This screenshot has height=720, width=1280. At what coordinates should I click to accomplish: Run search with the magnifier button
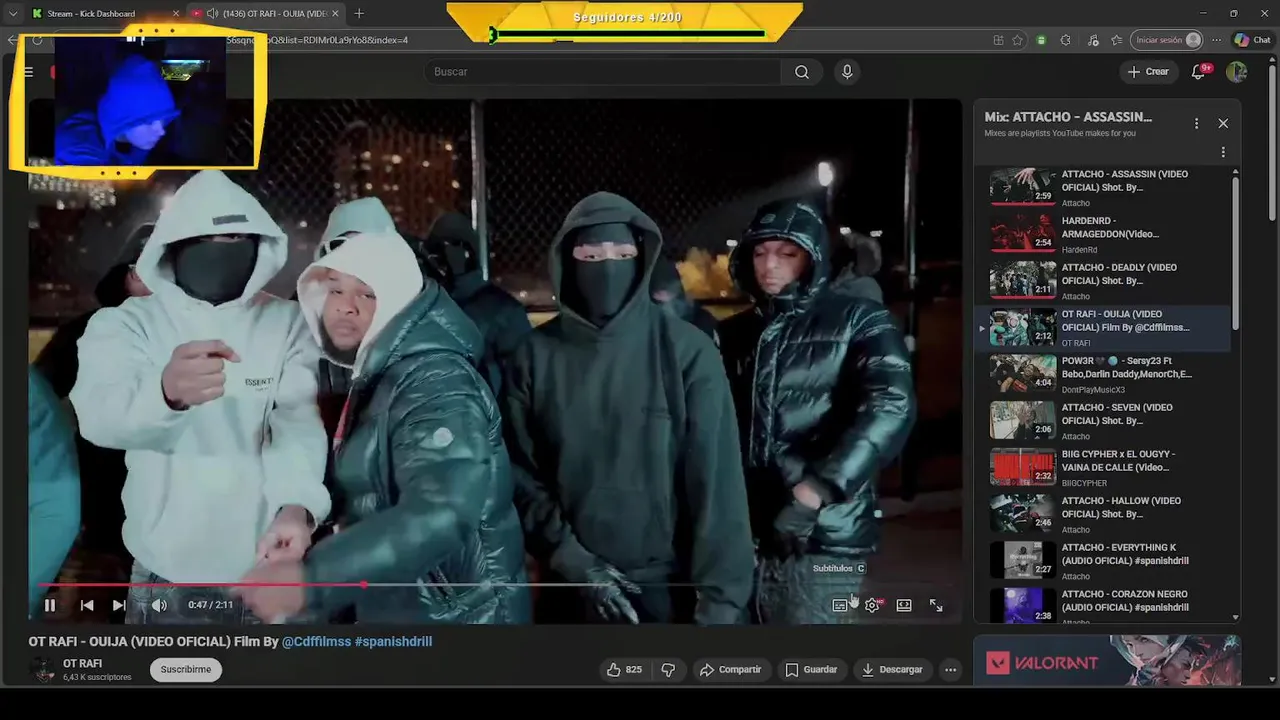(x=802, y=72)
